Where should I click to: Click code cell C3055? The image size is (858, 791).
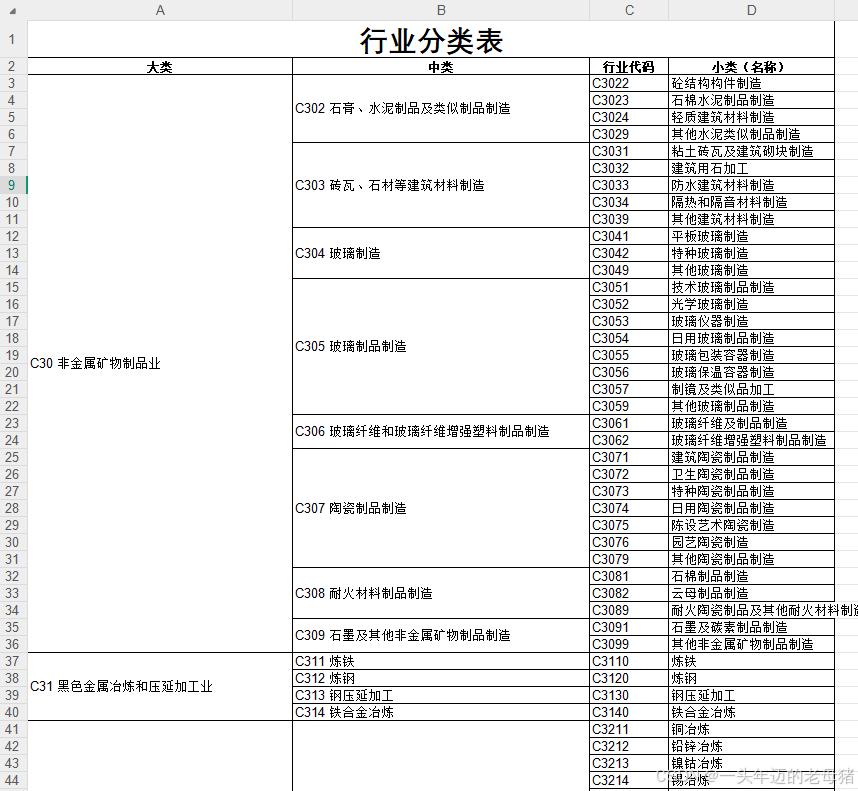(629, 355)
